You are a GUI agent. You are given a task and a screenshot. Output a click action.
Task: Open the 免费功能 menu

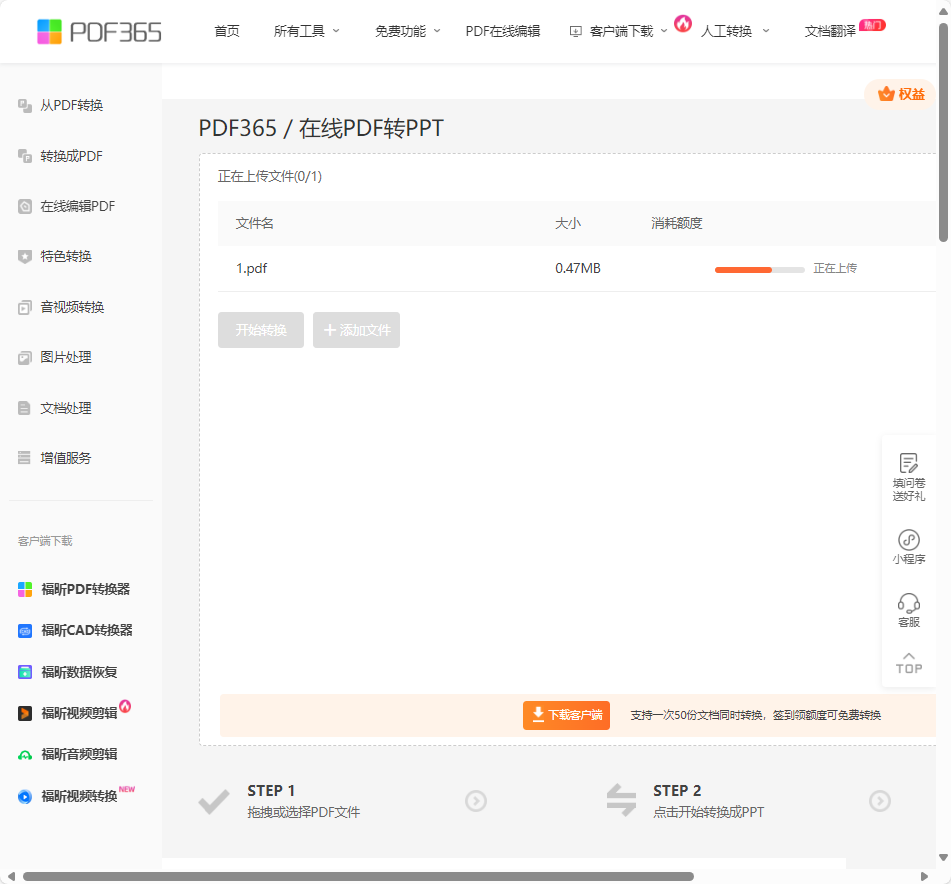pyautogui.click(x=400, y=31)
